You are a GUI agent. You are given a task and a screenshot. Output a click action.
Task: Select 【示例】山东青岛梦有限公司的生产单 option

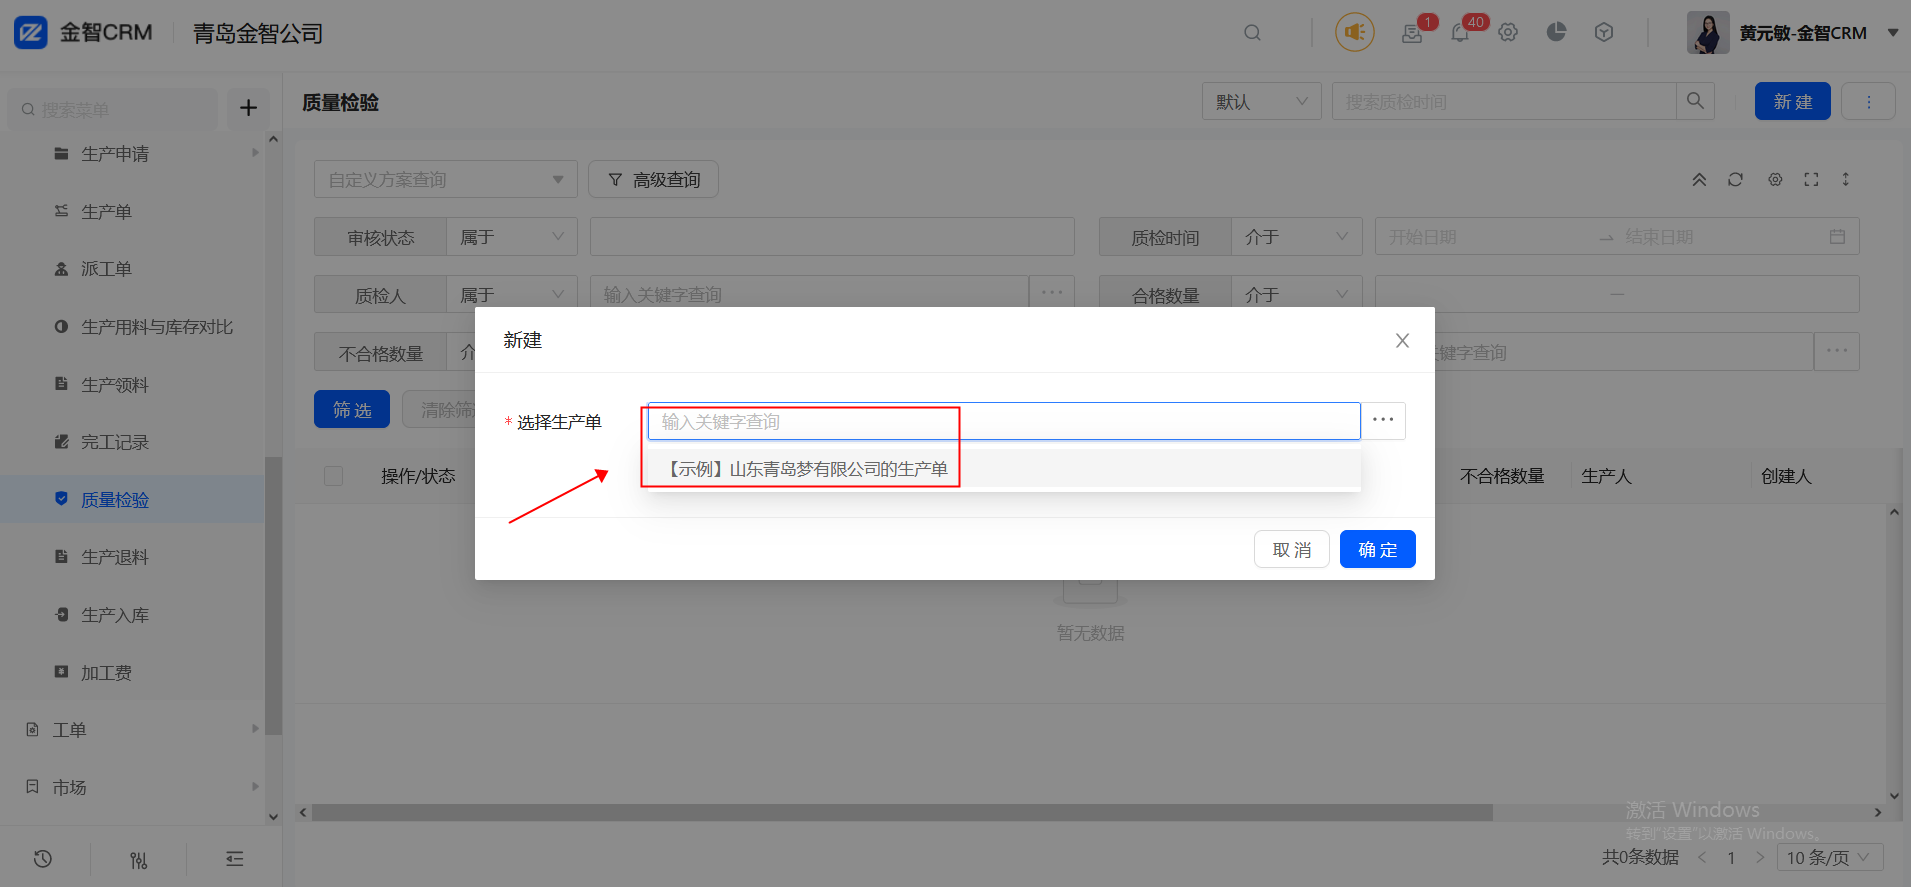[1004, 468]
